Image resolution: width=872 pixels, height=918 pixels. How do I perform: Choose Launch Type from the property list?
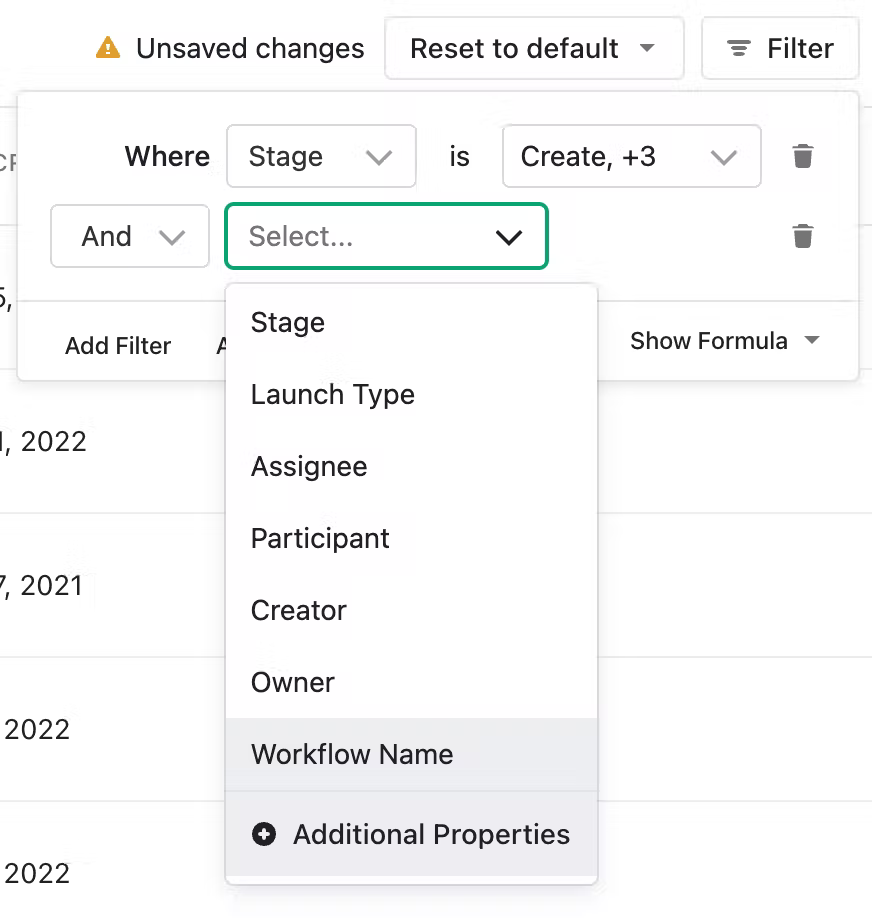point(411,395)
